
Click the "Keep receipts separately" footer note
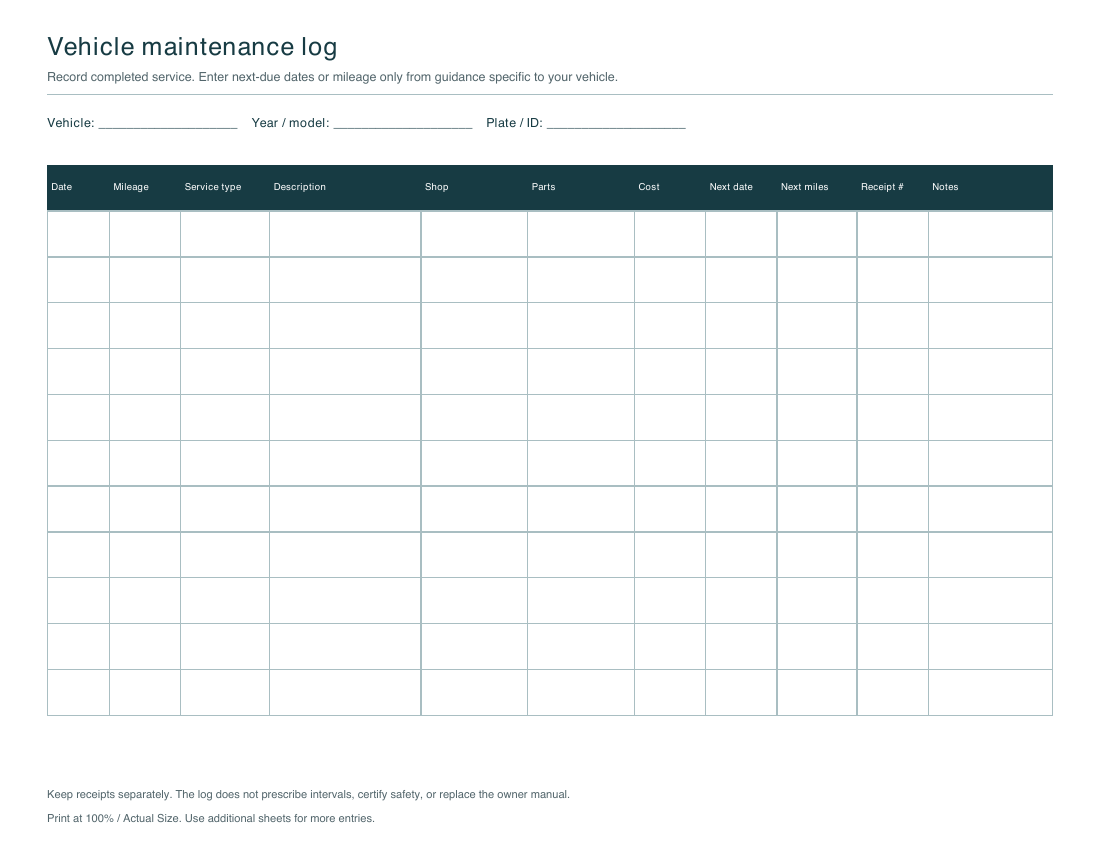click(x=308, y=795)
